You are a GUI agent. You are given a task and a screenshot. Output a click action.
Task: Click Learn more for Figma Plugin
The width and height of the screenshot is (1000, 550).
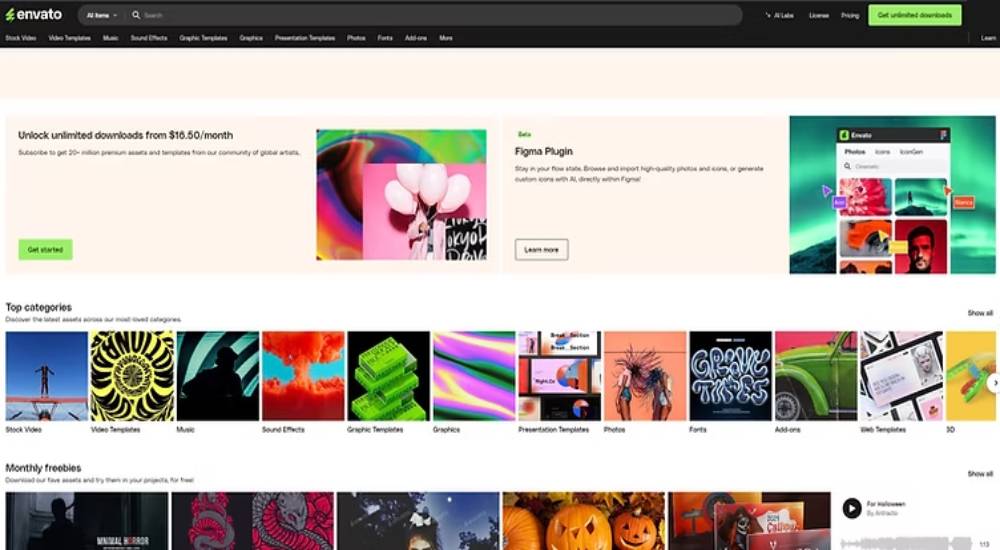(541, 249)
